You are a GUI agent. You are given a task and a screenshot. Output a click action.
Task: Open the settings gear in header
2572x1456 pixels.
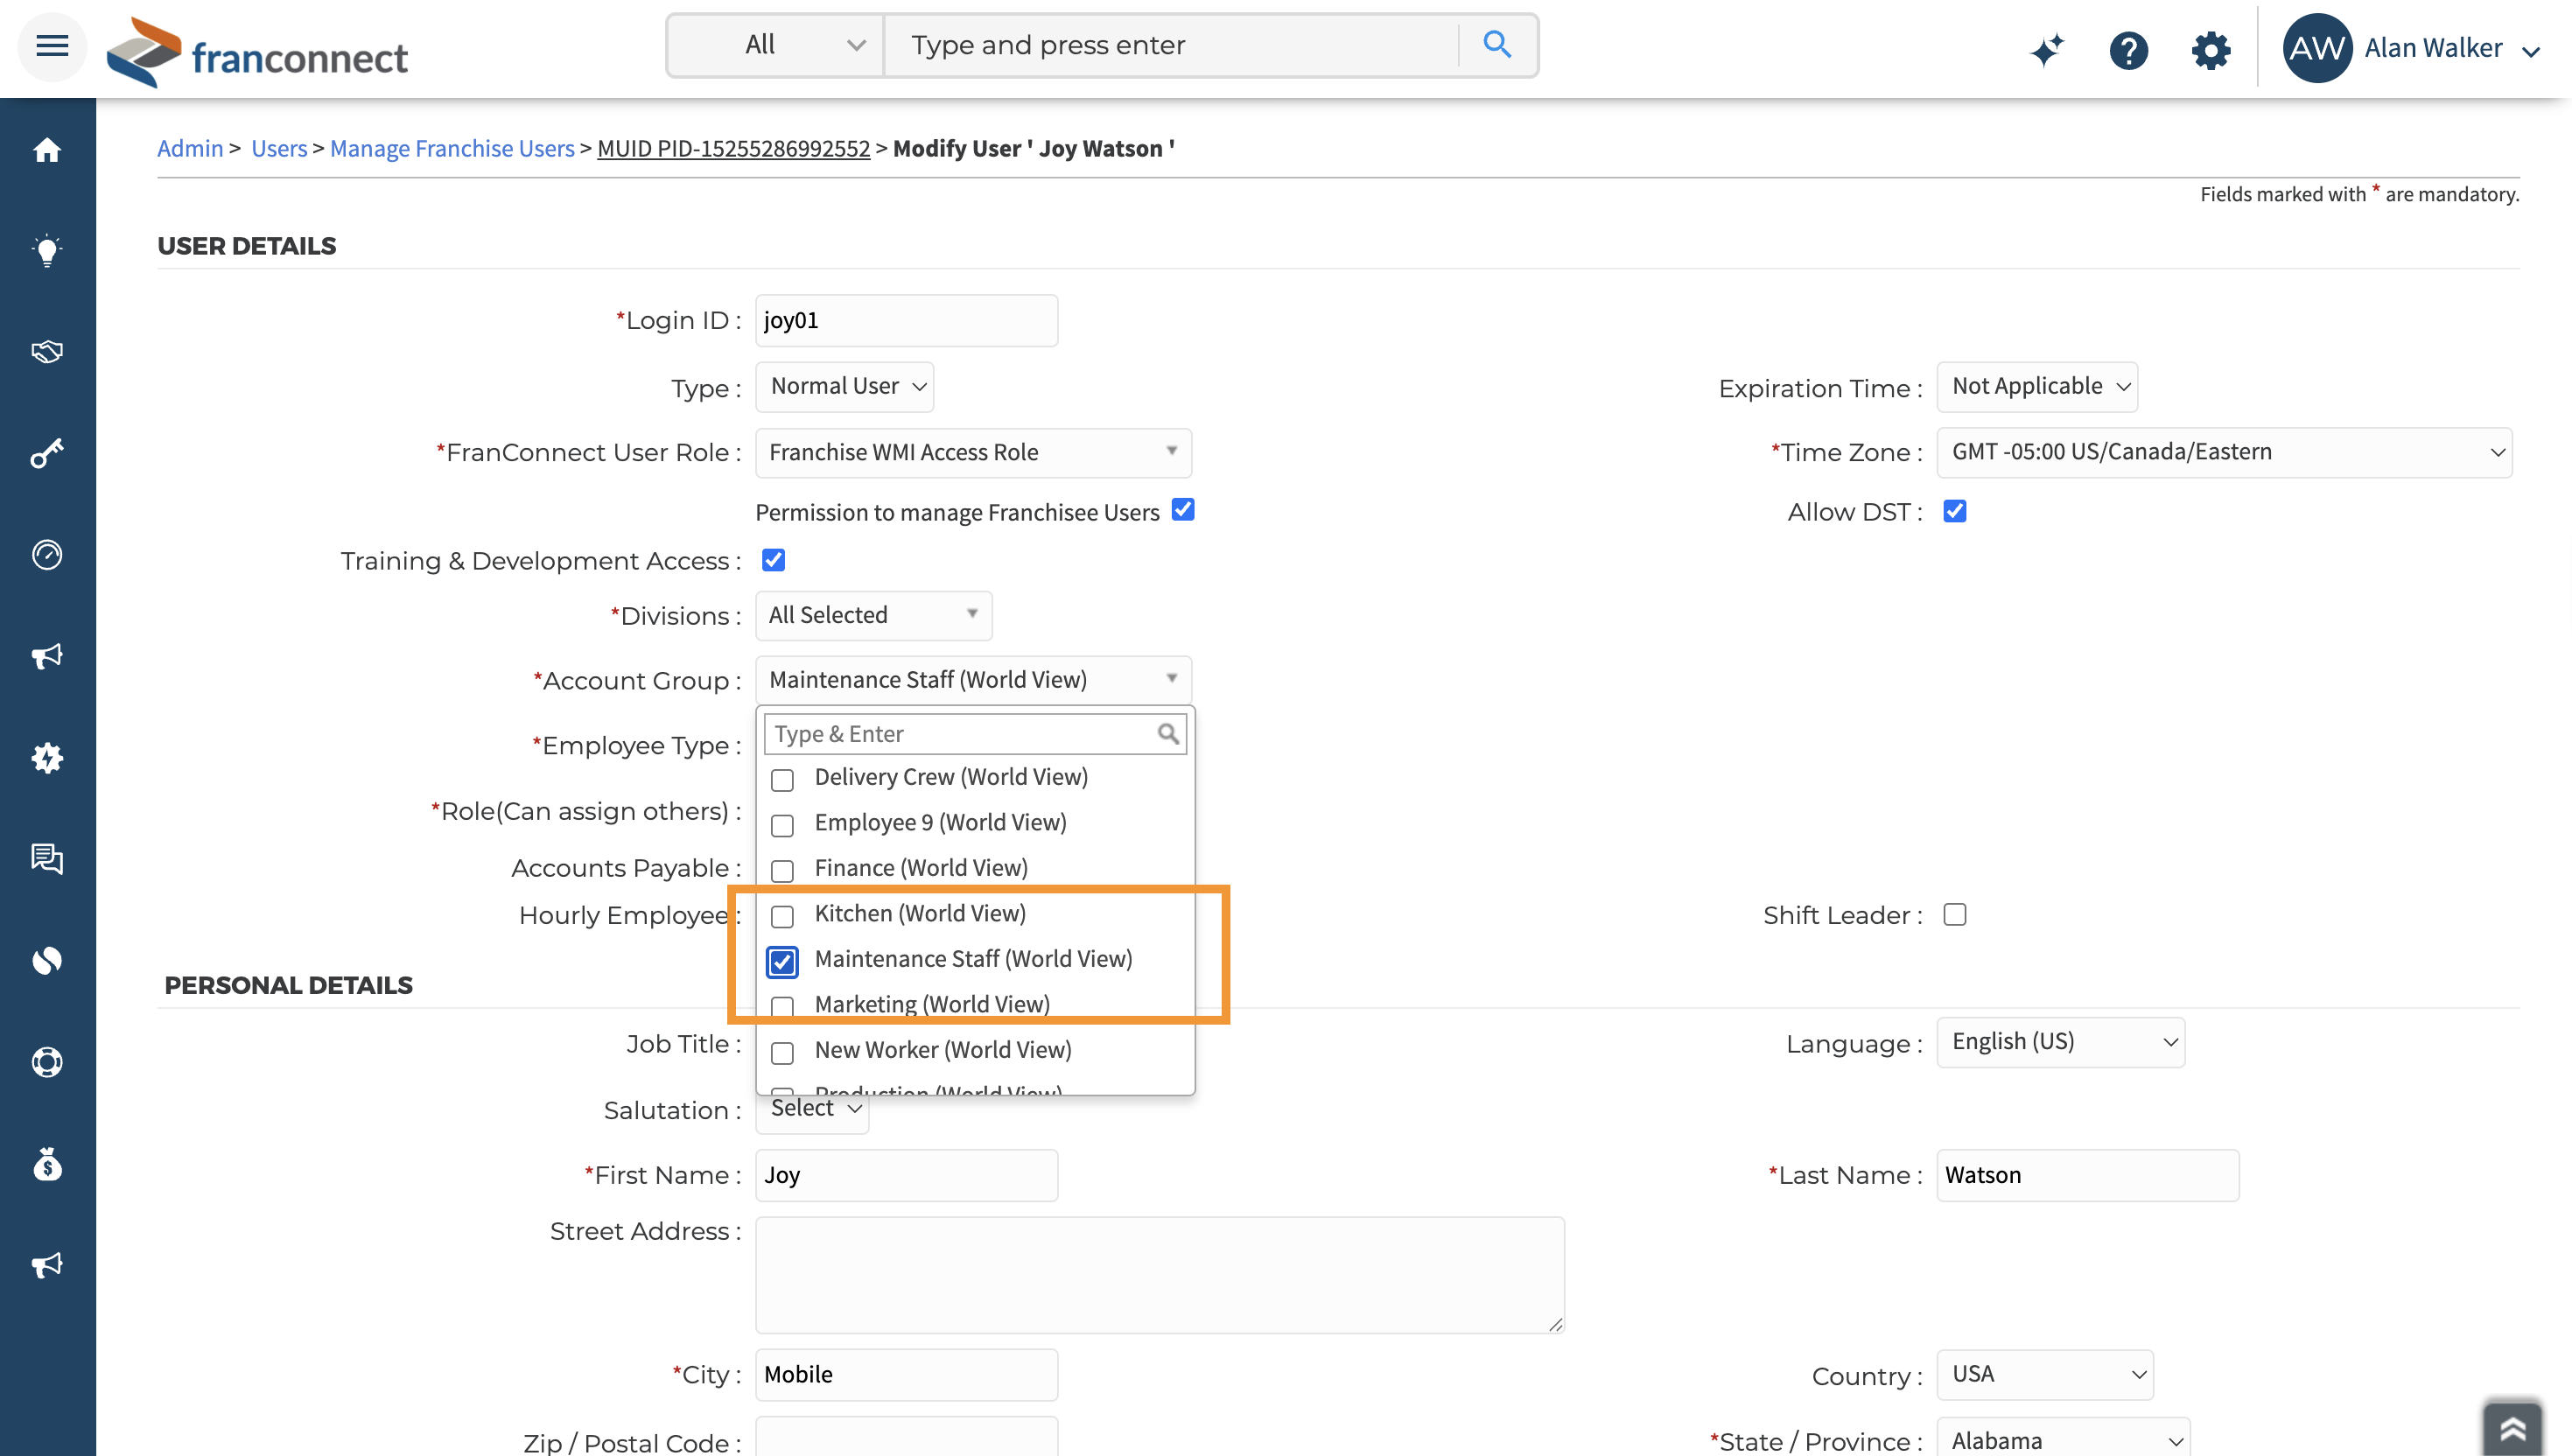pyautogui.click(x=2210, y=49)
